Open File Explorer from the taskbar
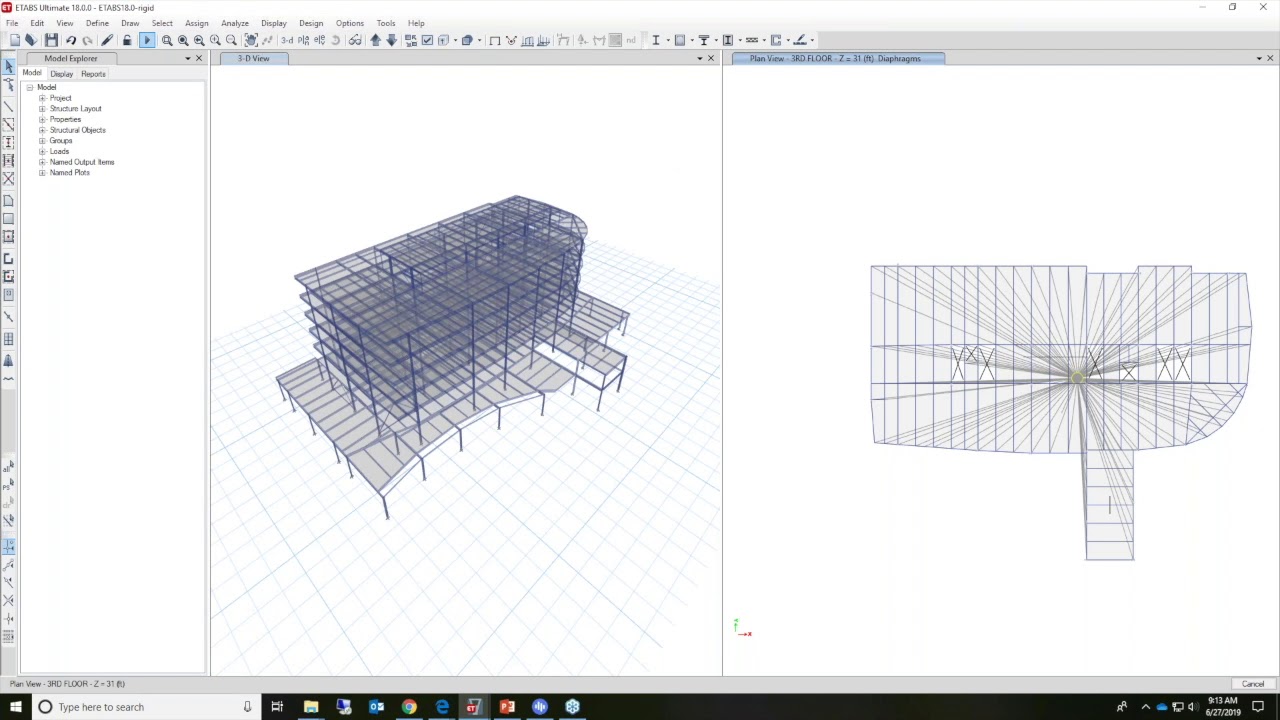 (x=311, y=707)
